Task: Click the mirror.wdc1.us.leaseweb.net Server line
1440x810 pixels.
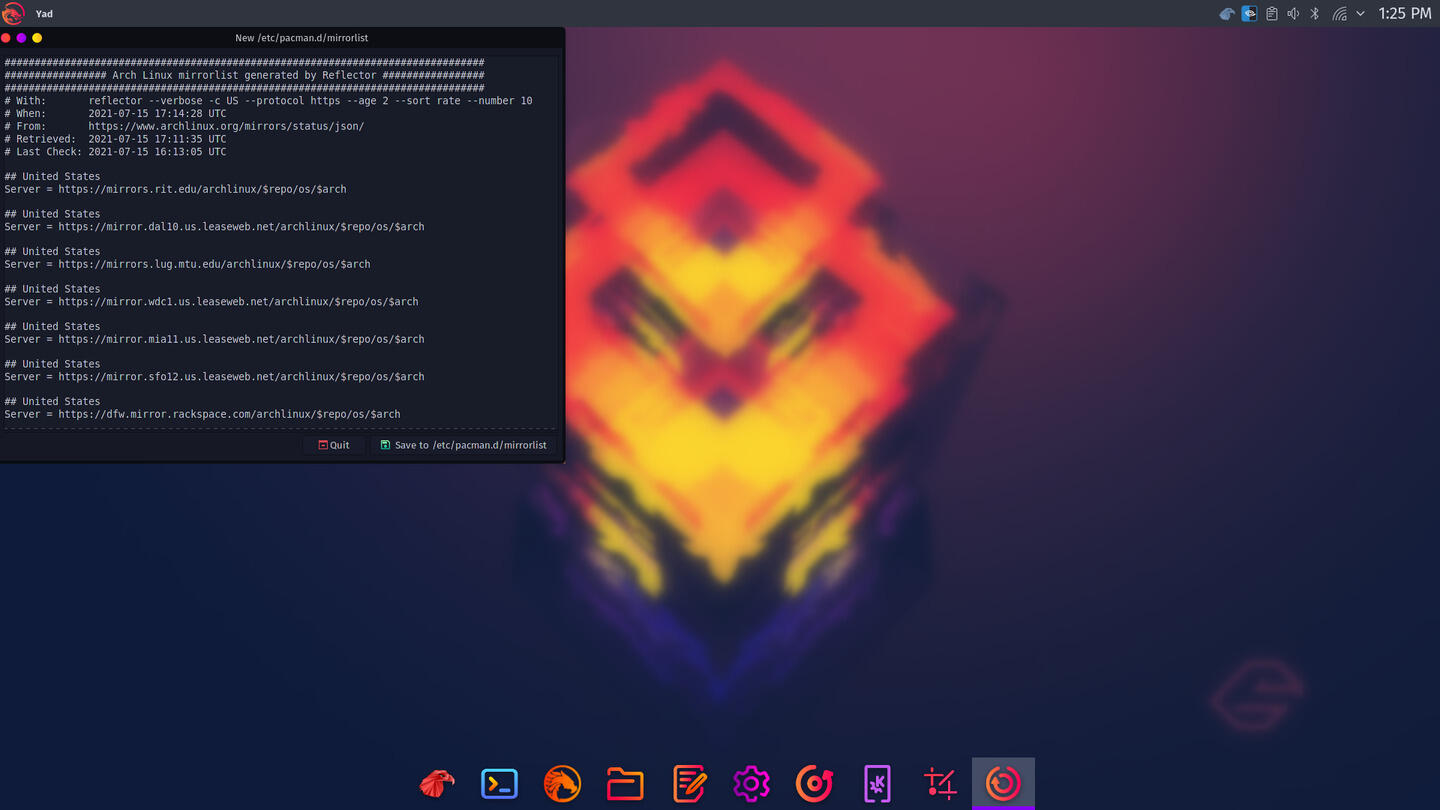Action: click(x=211, y=302)
